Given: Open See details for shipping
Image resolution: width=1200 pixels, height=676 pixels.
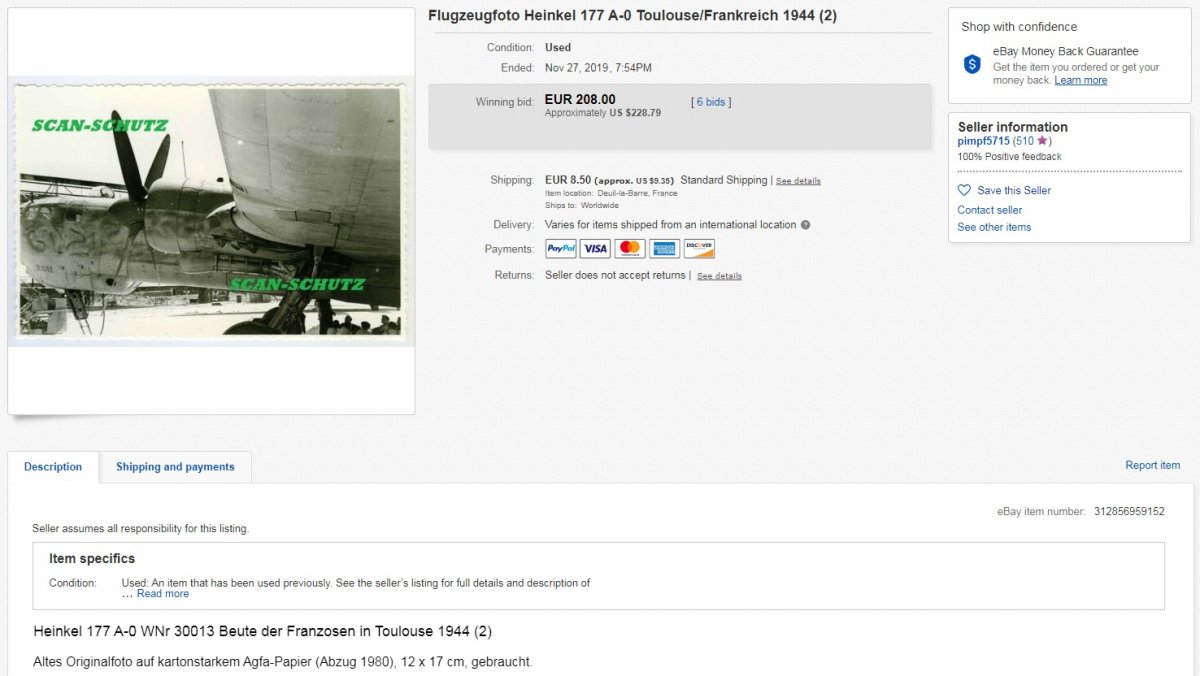Looking at the screenshot, I should 798,181.
